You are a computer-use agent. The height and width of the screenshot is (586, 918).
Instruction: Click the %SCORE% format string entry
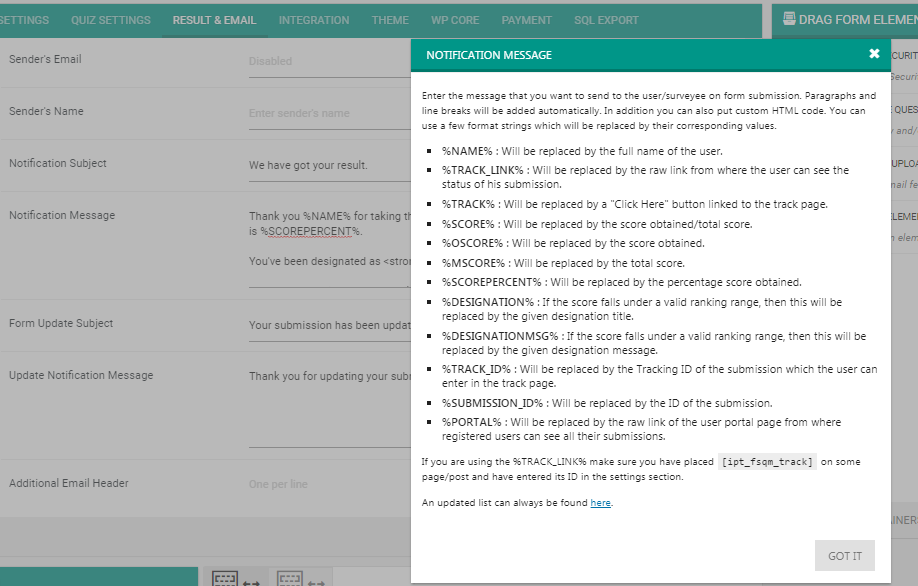(x=597, y=224)
